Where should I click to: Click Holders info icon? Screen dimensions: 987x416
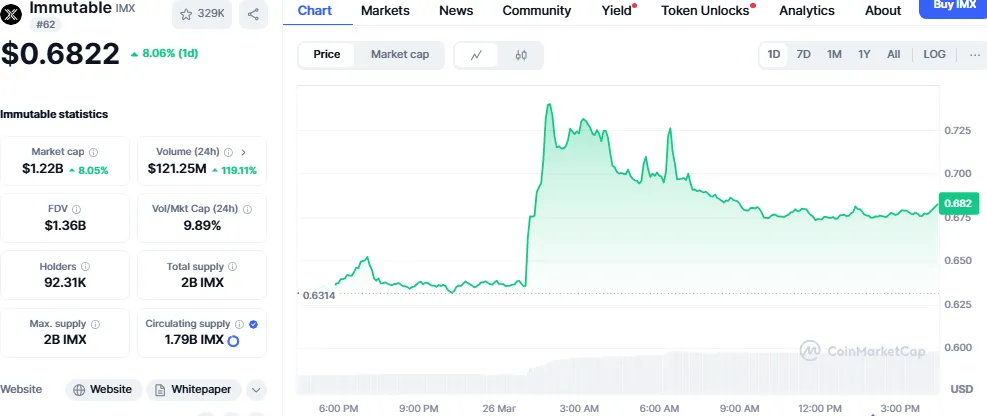86,267
